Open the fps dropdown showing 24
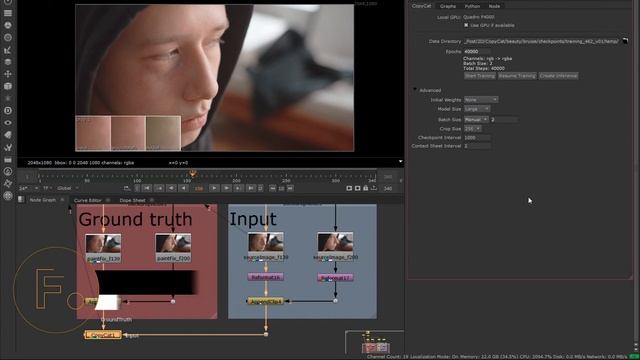Image resolution: width=640 pixels, height=360 pixels. point(29,188)
